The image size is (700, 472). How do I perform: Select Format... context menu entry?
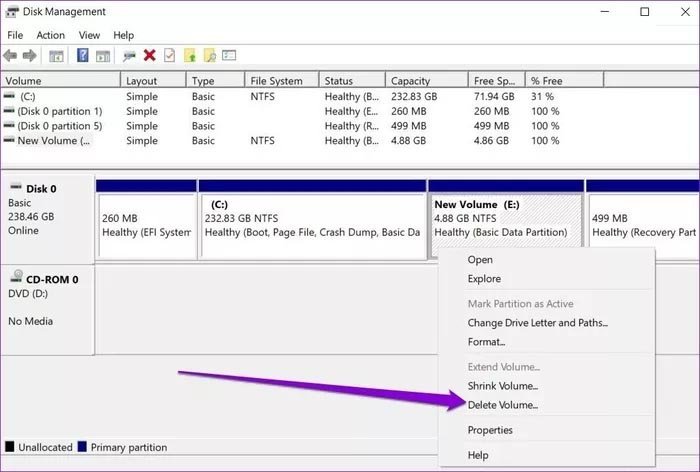486,342
